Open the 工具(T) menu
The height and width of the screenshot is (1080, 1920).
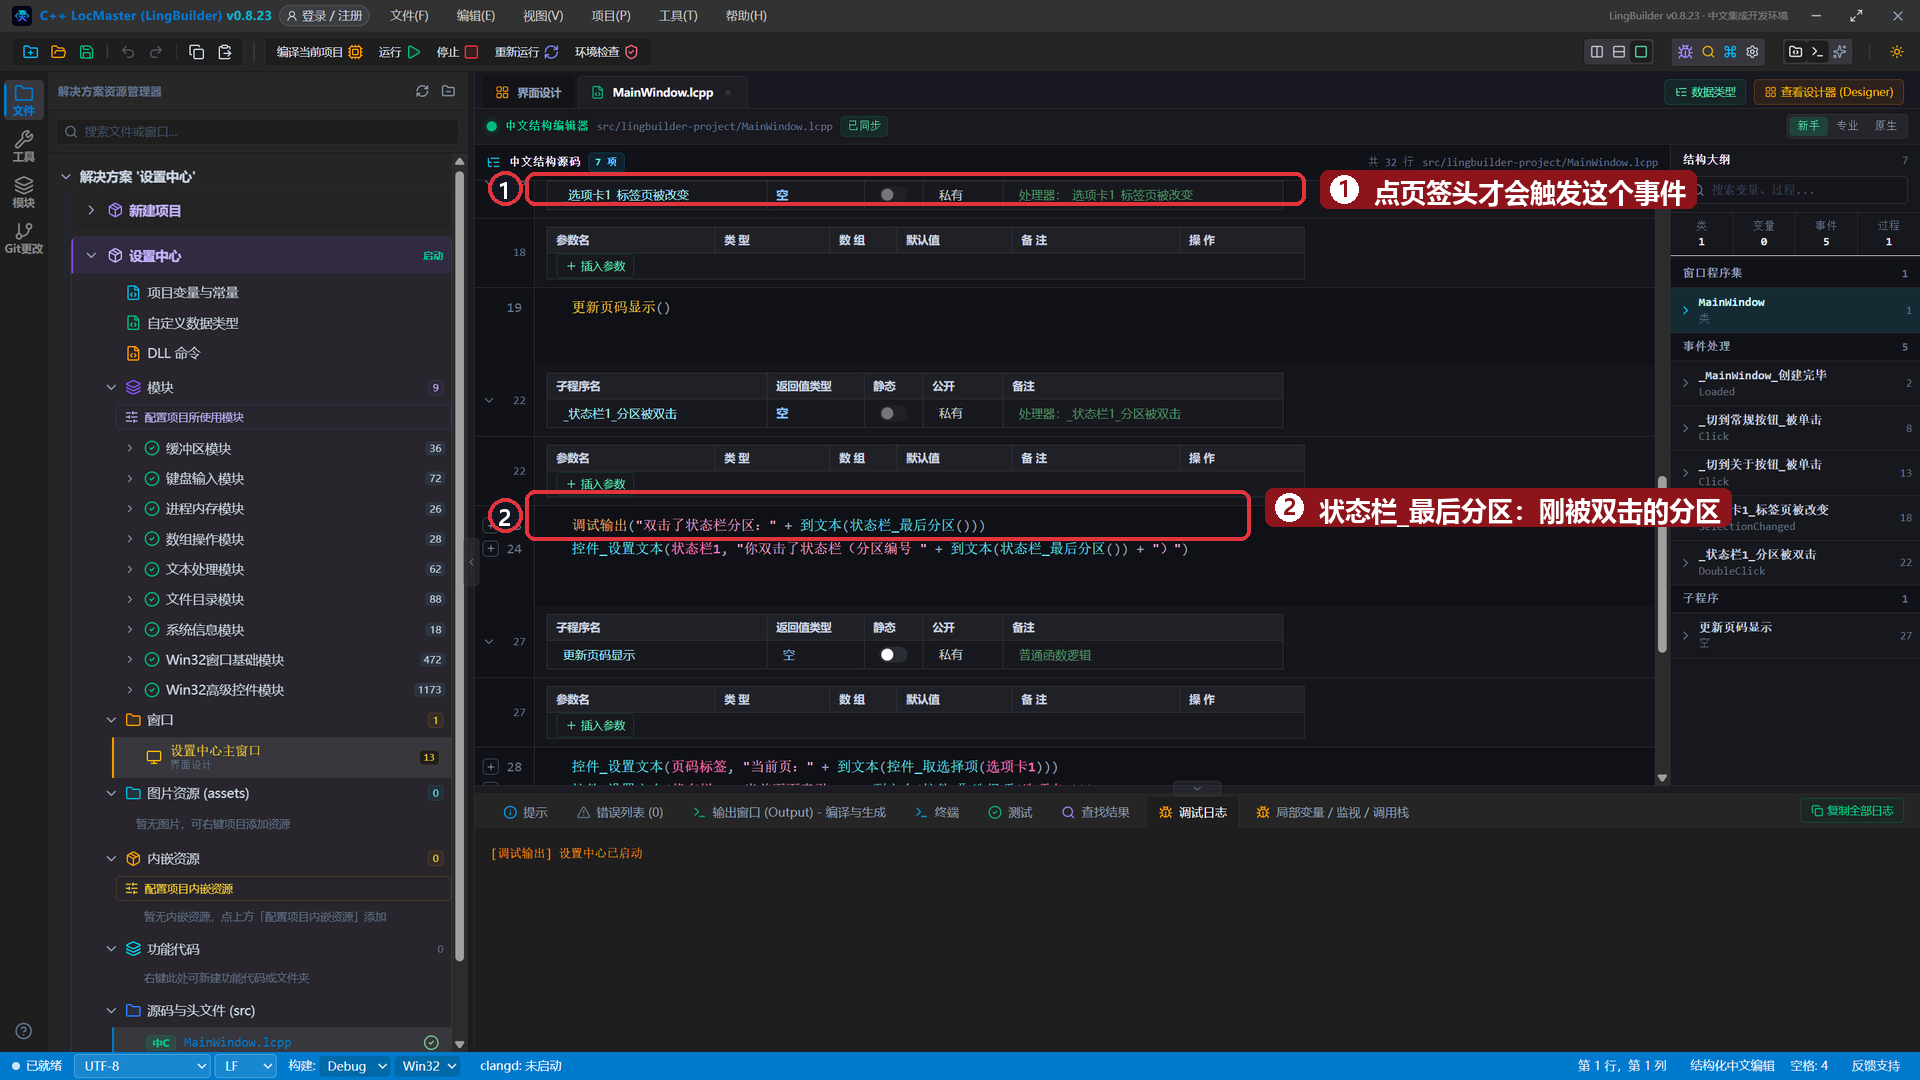pyautogui.click(x=678, y=16)
